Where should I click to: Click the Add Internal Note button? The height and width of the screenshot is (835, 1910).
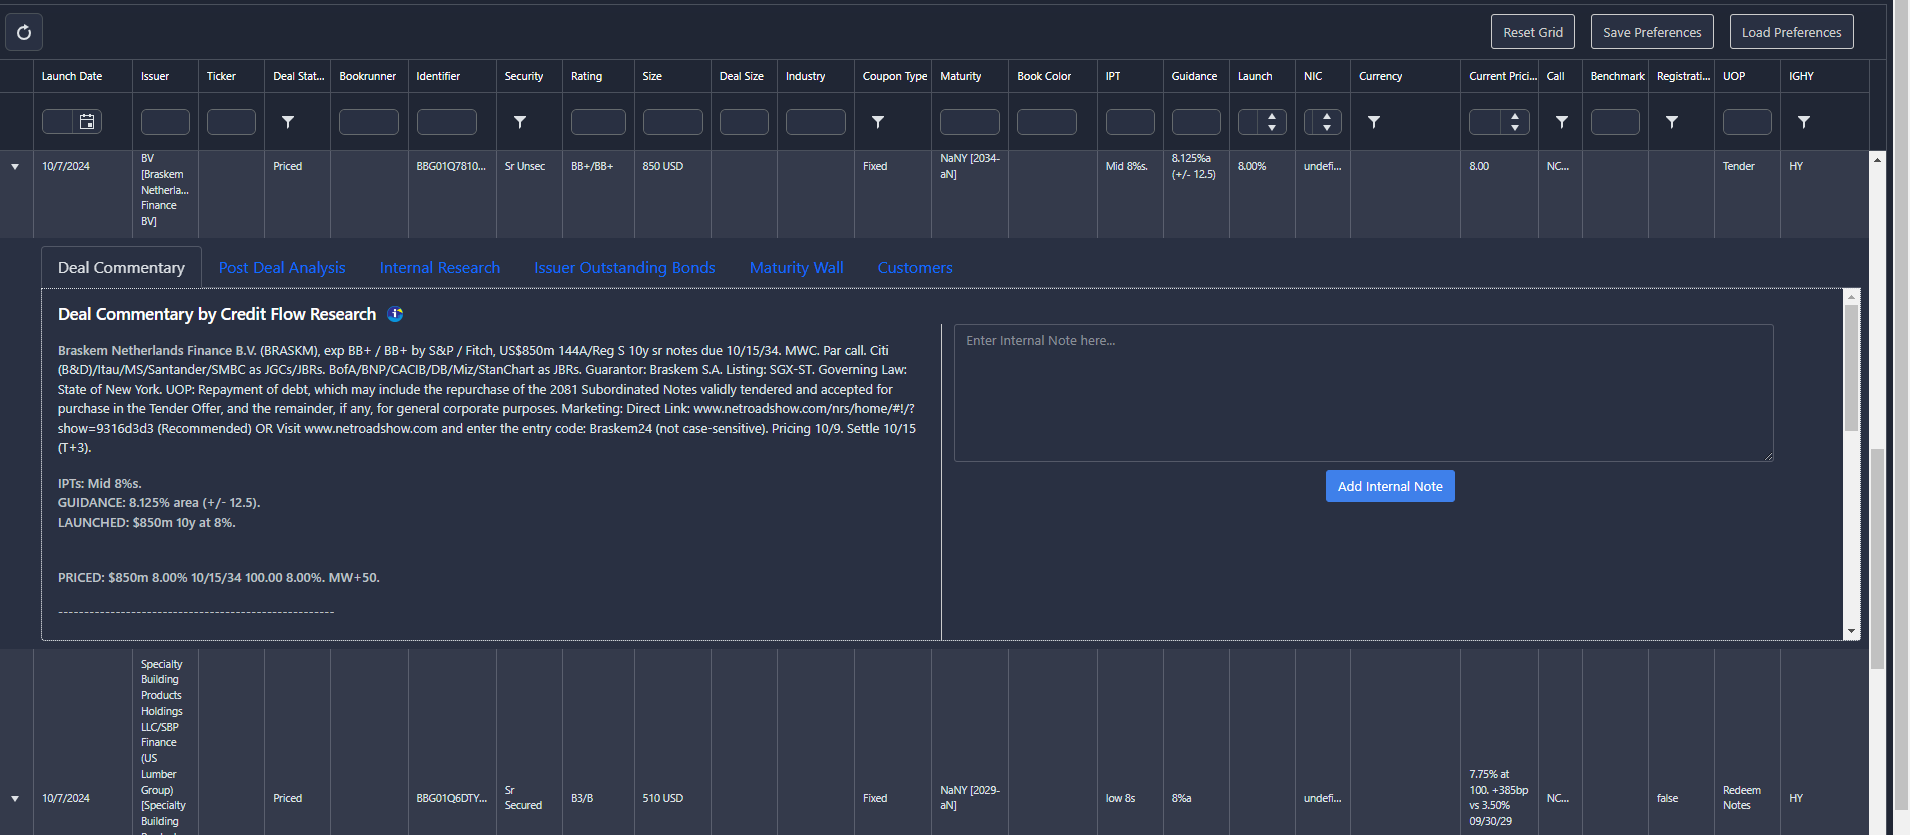(1390, 486)
